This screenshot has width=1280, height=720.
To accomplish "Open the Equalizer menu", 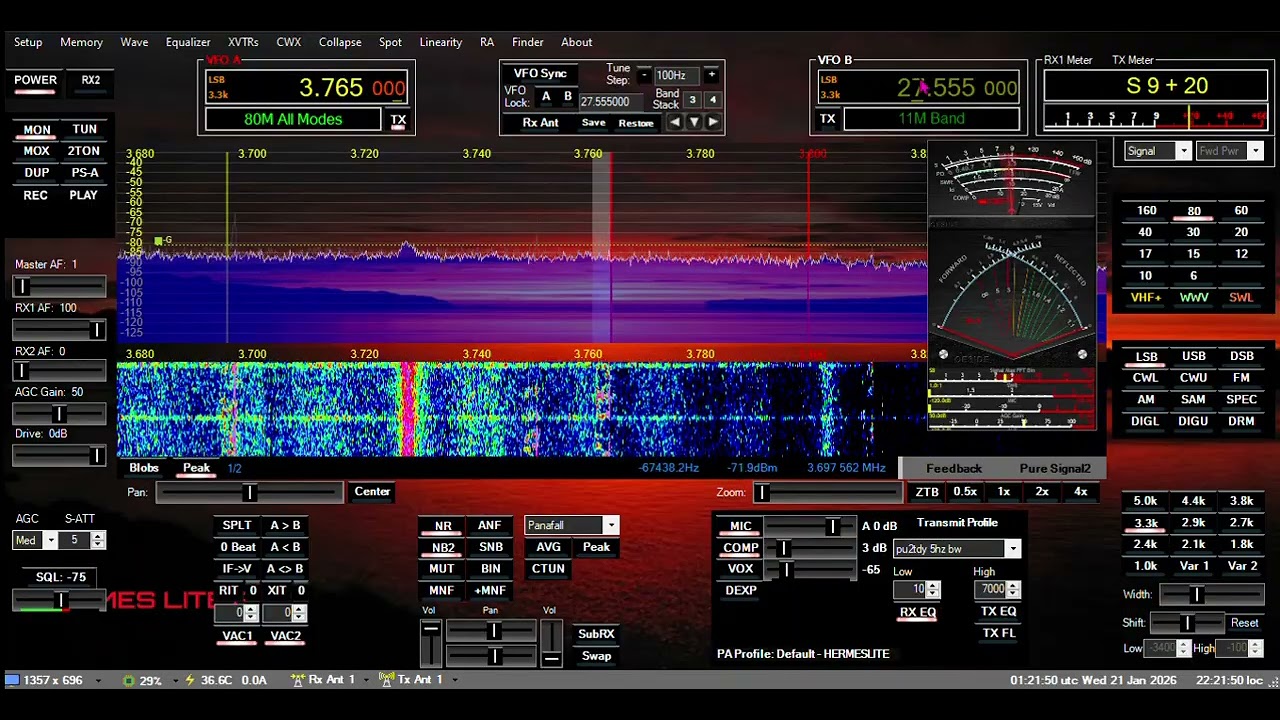I will tap(188, 42).
